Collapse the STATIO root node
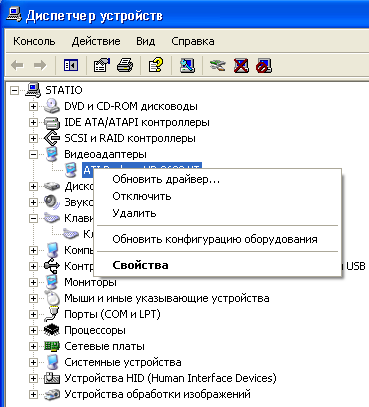 14,90
